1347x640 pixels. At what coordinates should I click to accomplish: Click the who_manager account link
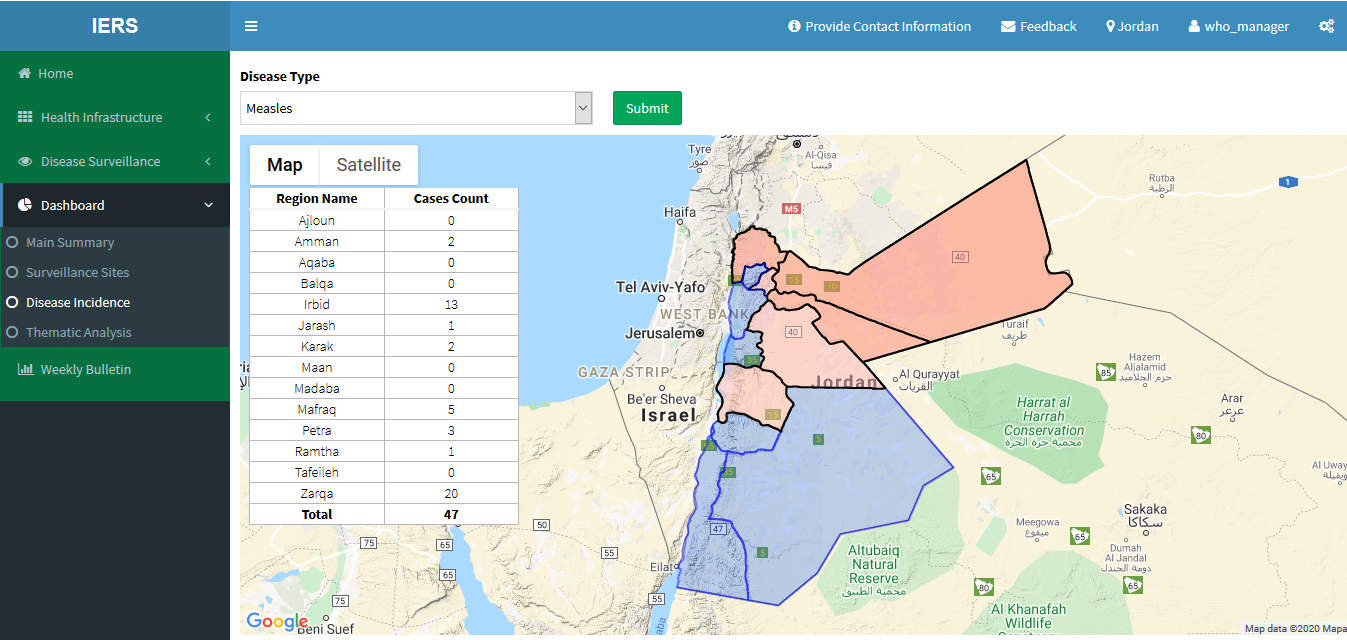click(1239, 27)
